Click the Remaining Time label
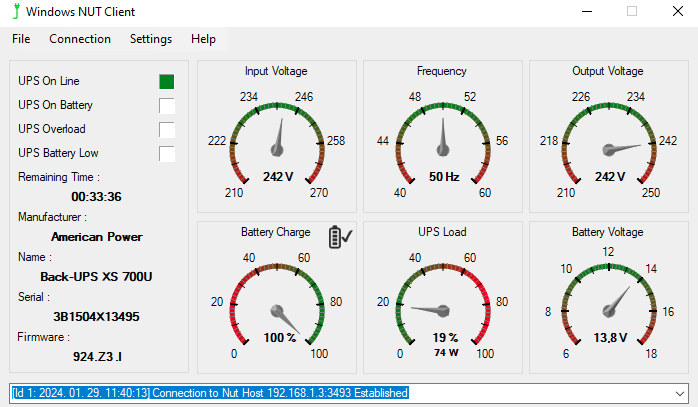This screenshot has height=407, width=698. (x=59, y=177)
